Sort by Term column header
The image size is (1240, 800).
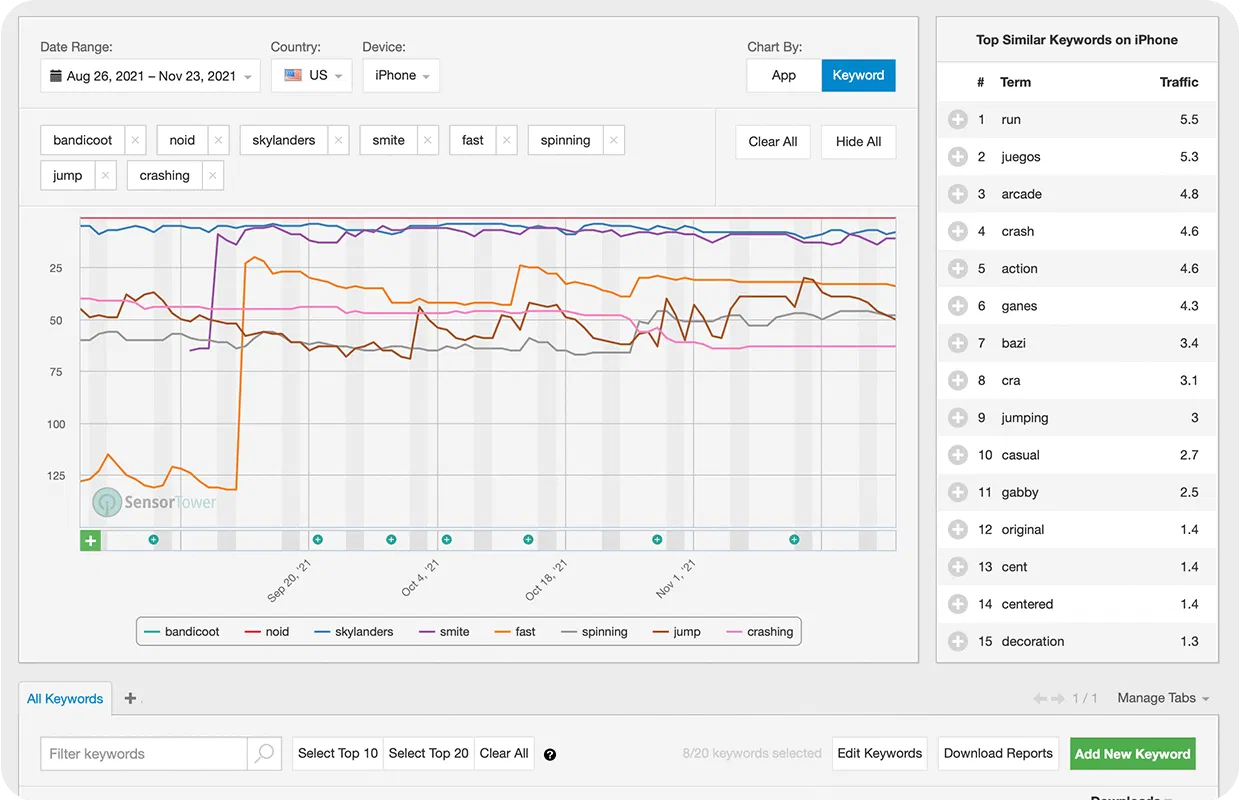click(x=1016, y=82)
